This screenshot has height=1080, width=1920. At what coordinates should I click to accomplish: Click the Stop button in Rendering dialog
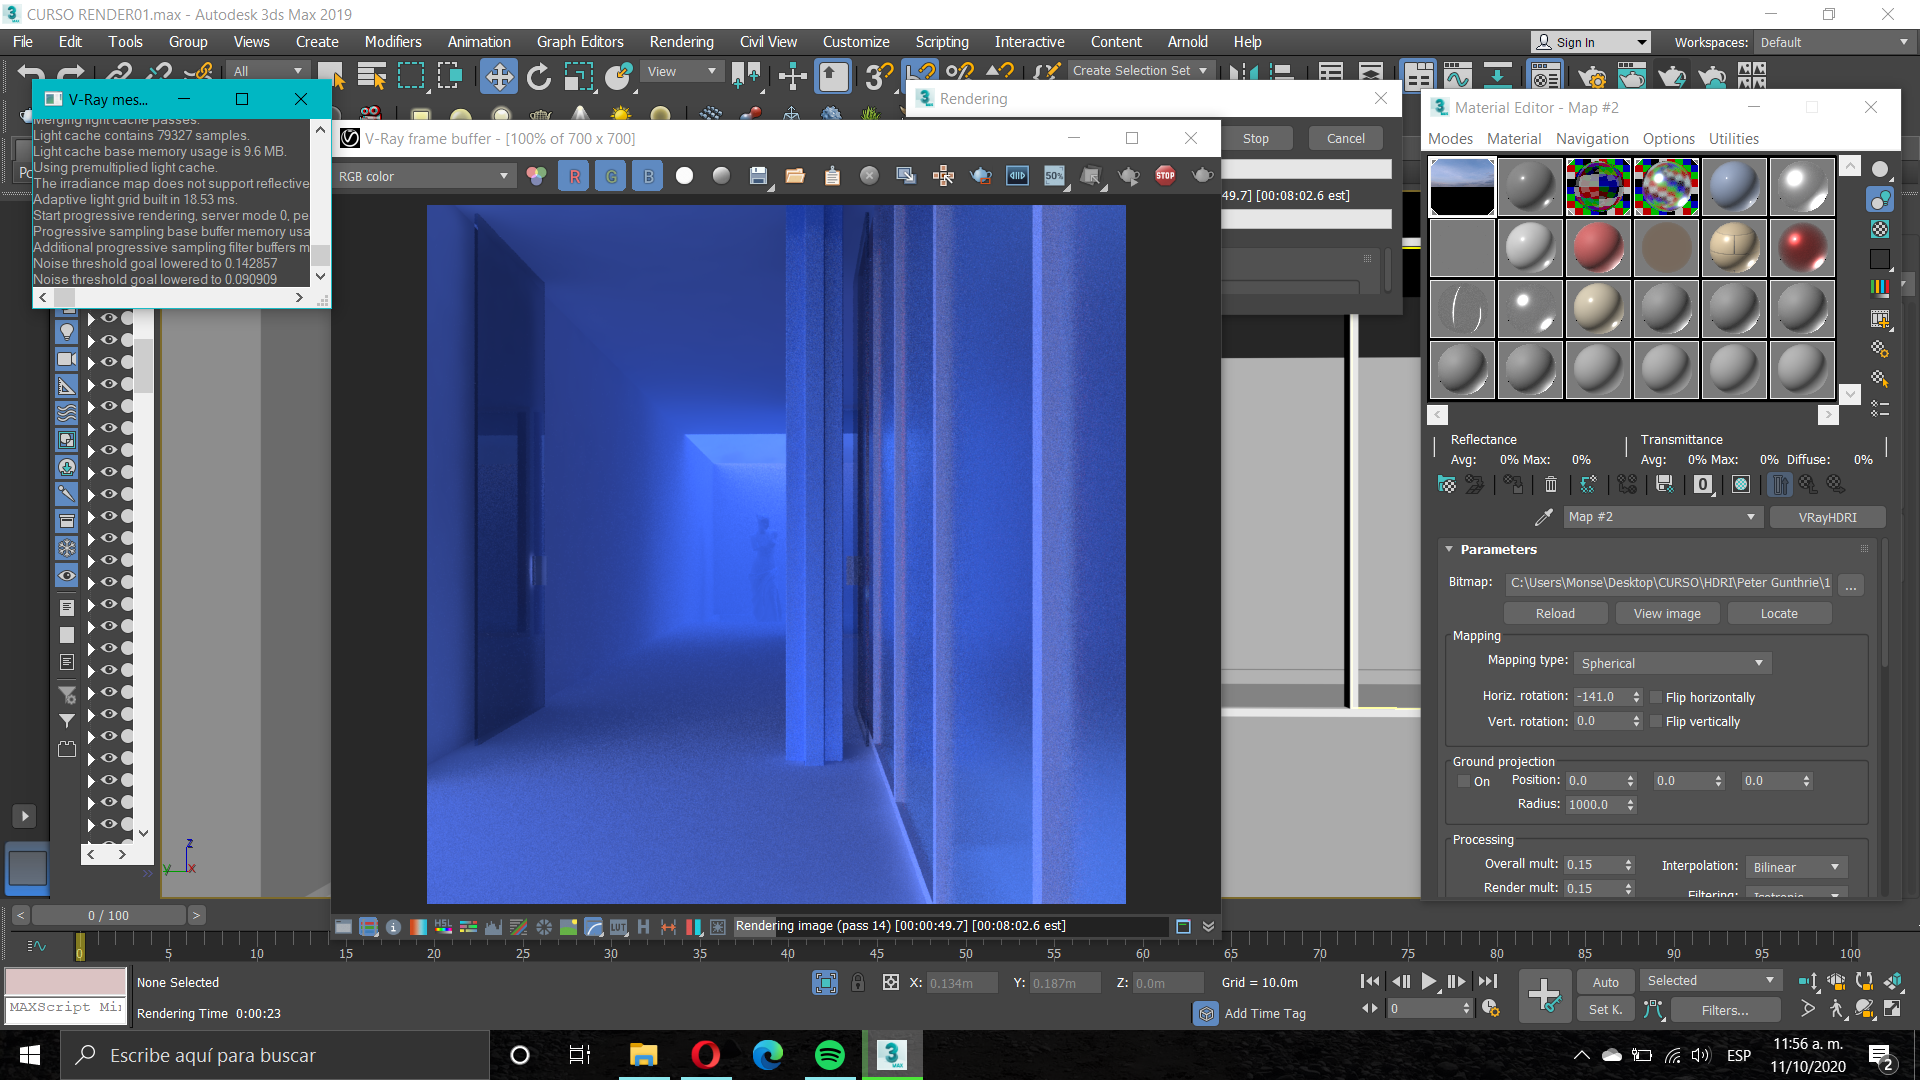[x=1256, y=139]
